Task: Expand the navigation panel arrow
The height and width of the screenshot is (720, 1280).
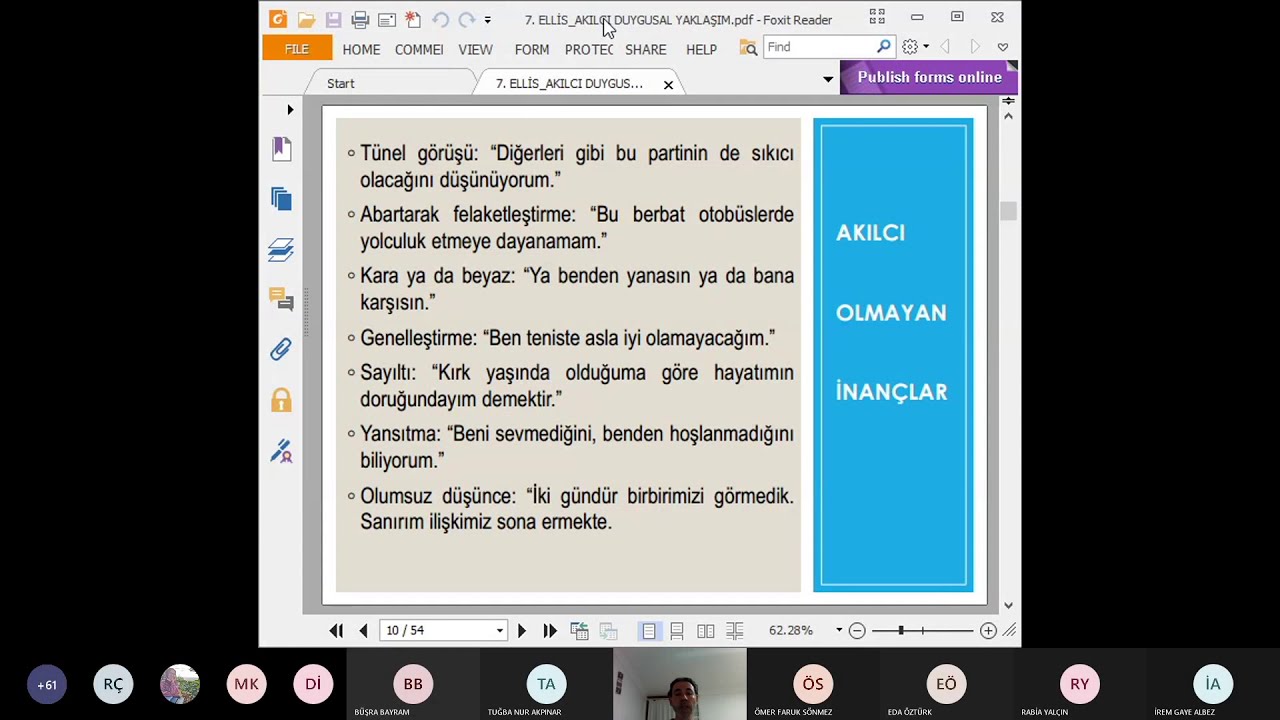Action: (x=290, y=109)
